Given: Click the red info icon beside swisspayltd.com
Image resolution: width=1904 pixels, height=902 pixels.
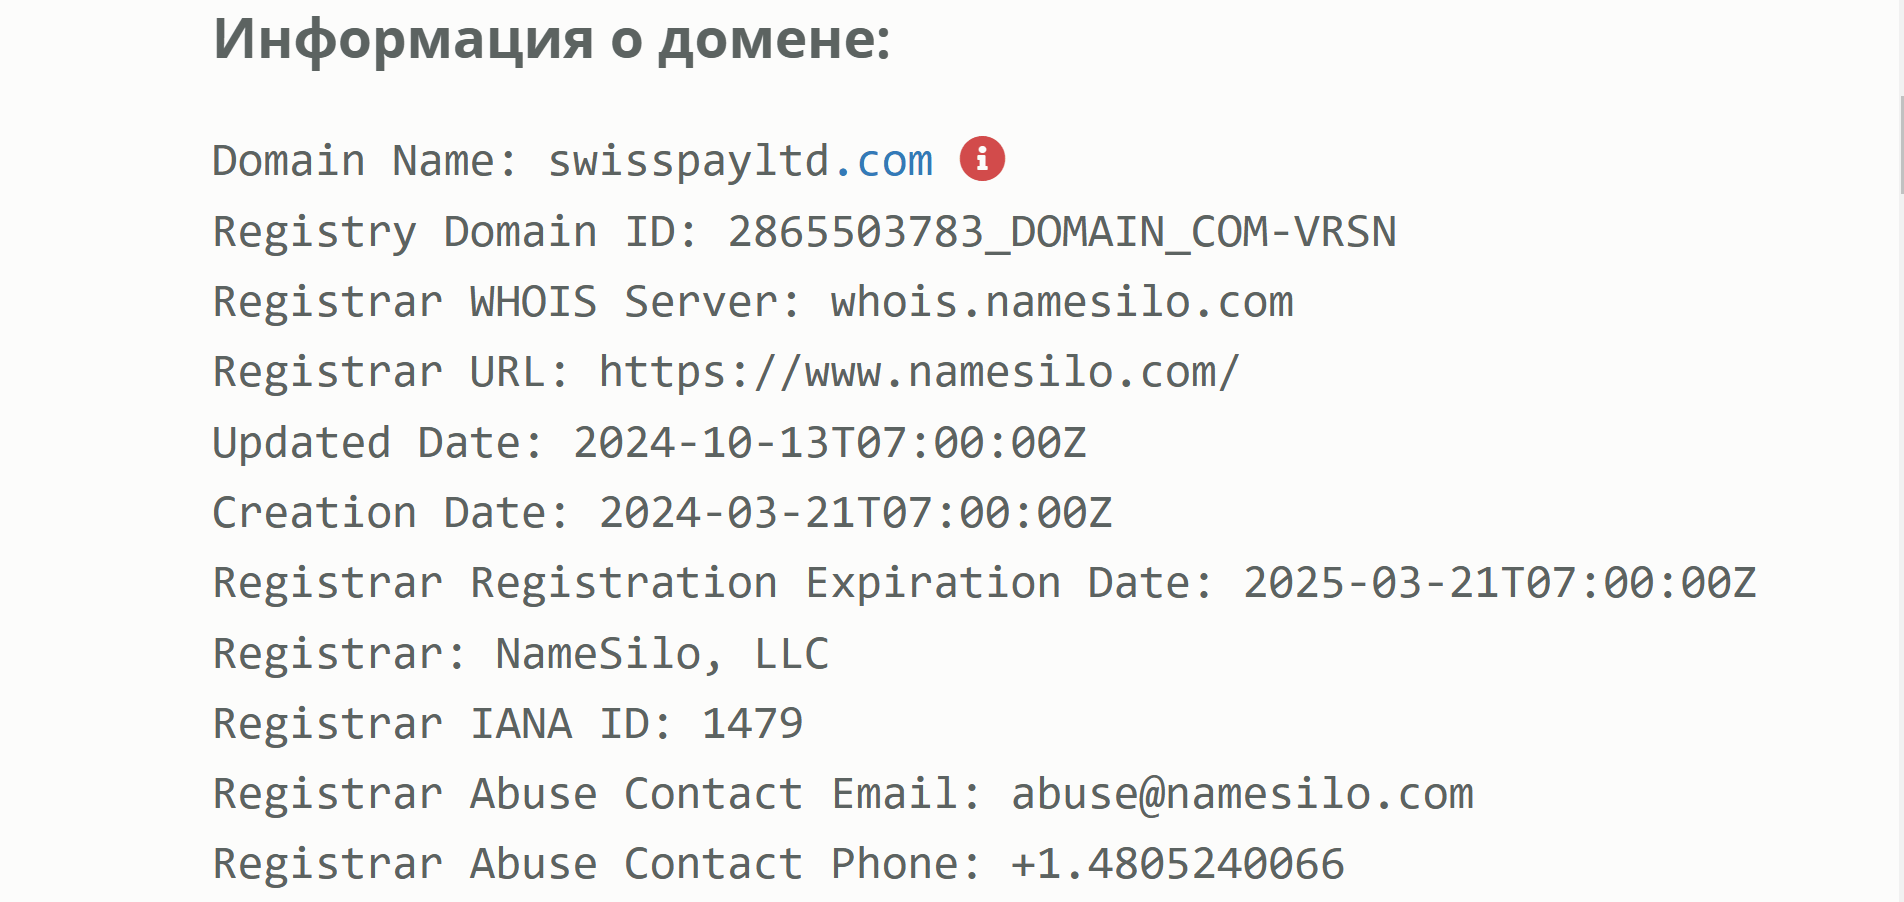Looking at the screenshot, I should (x=982, y=159).
